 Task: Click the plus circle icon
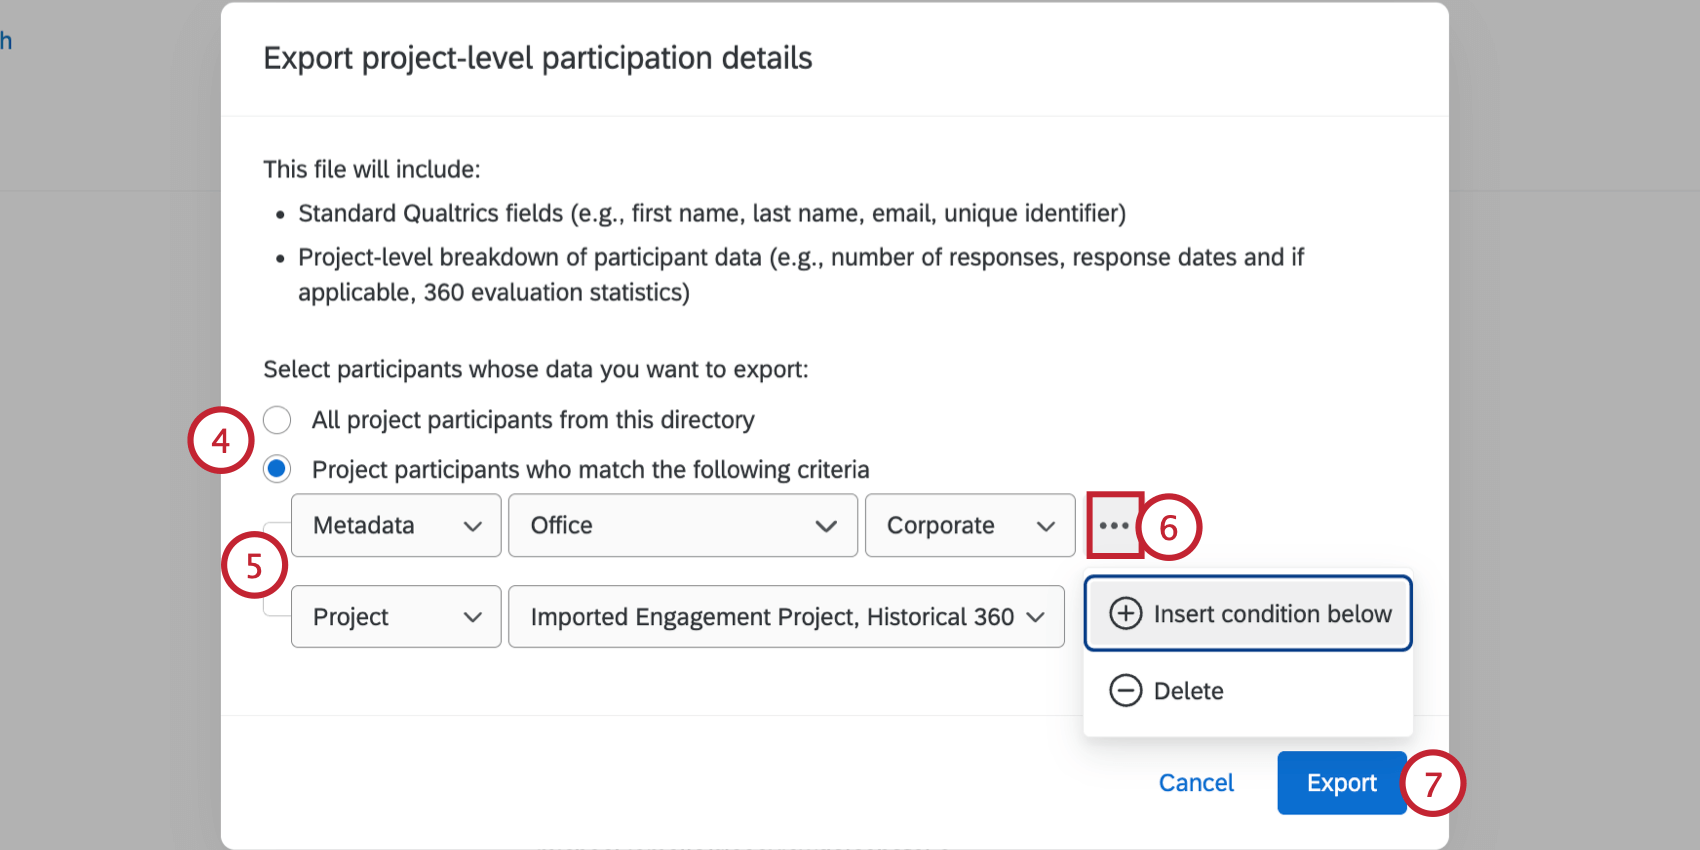point(1125,613)
